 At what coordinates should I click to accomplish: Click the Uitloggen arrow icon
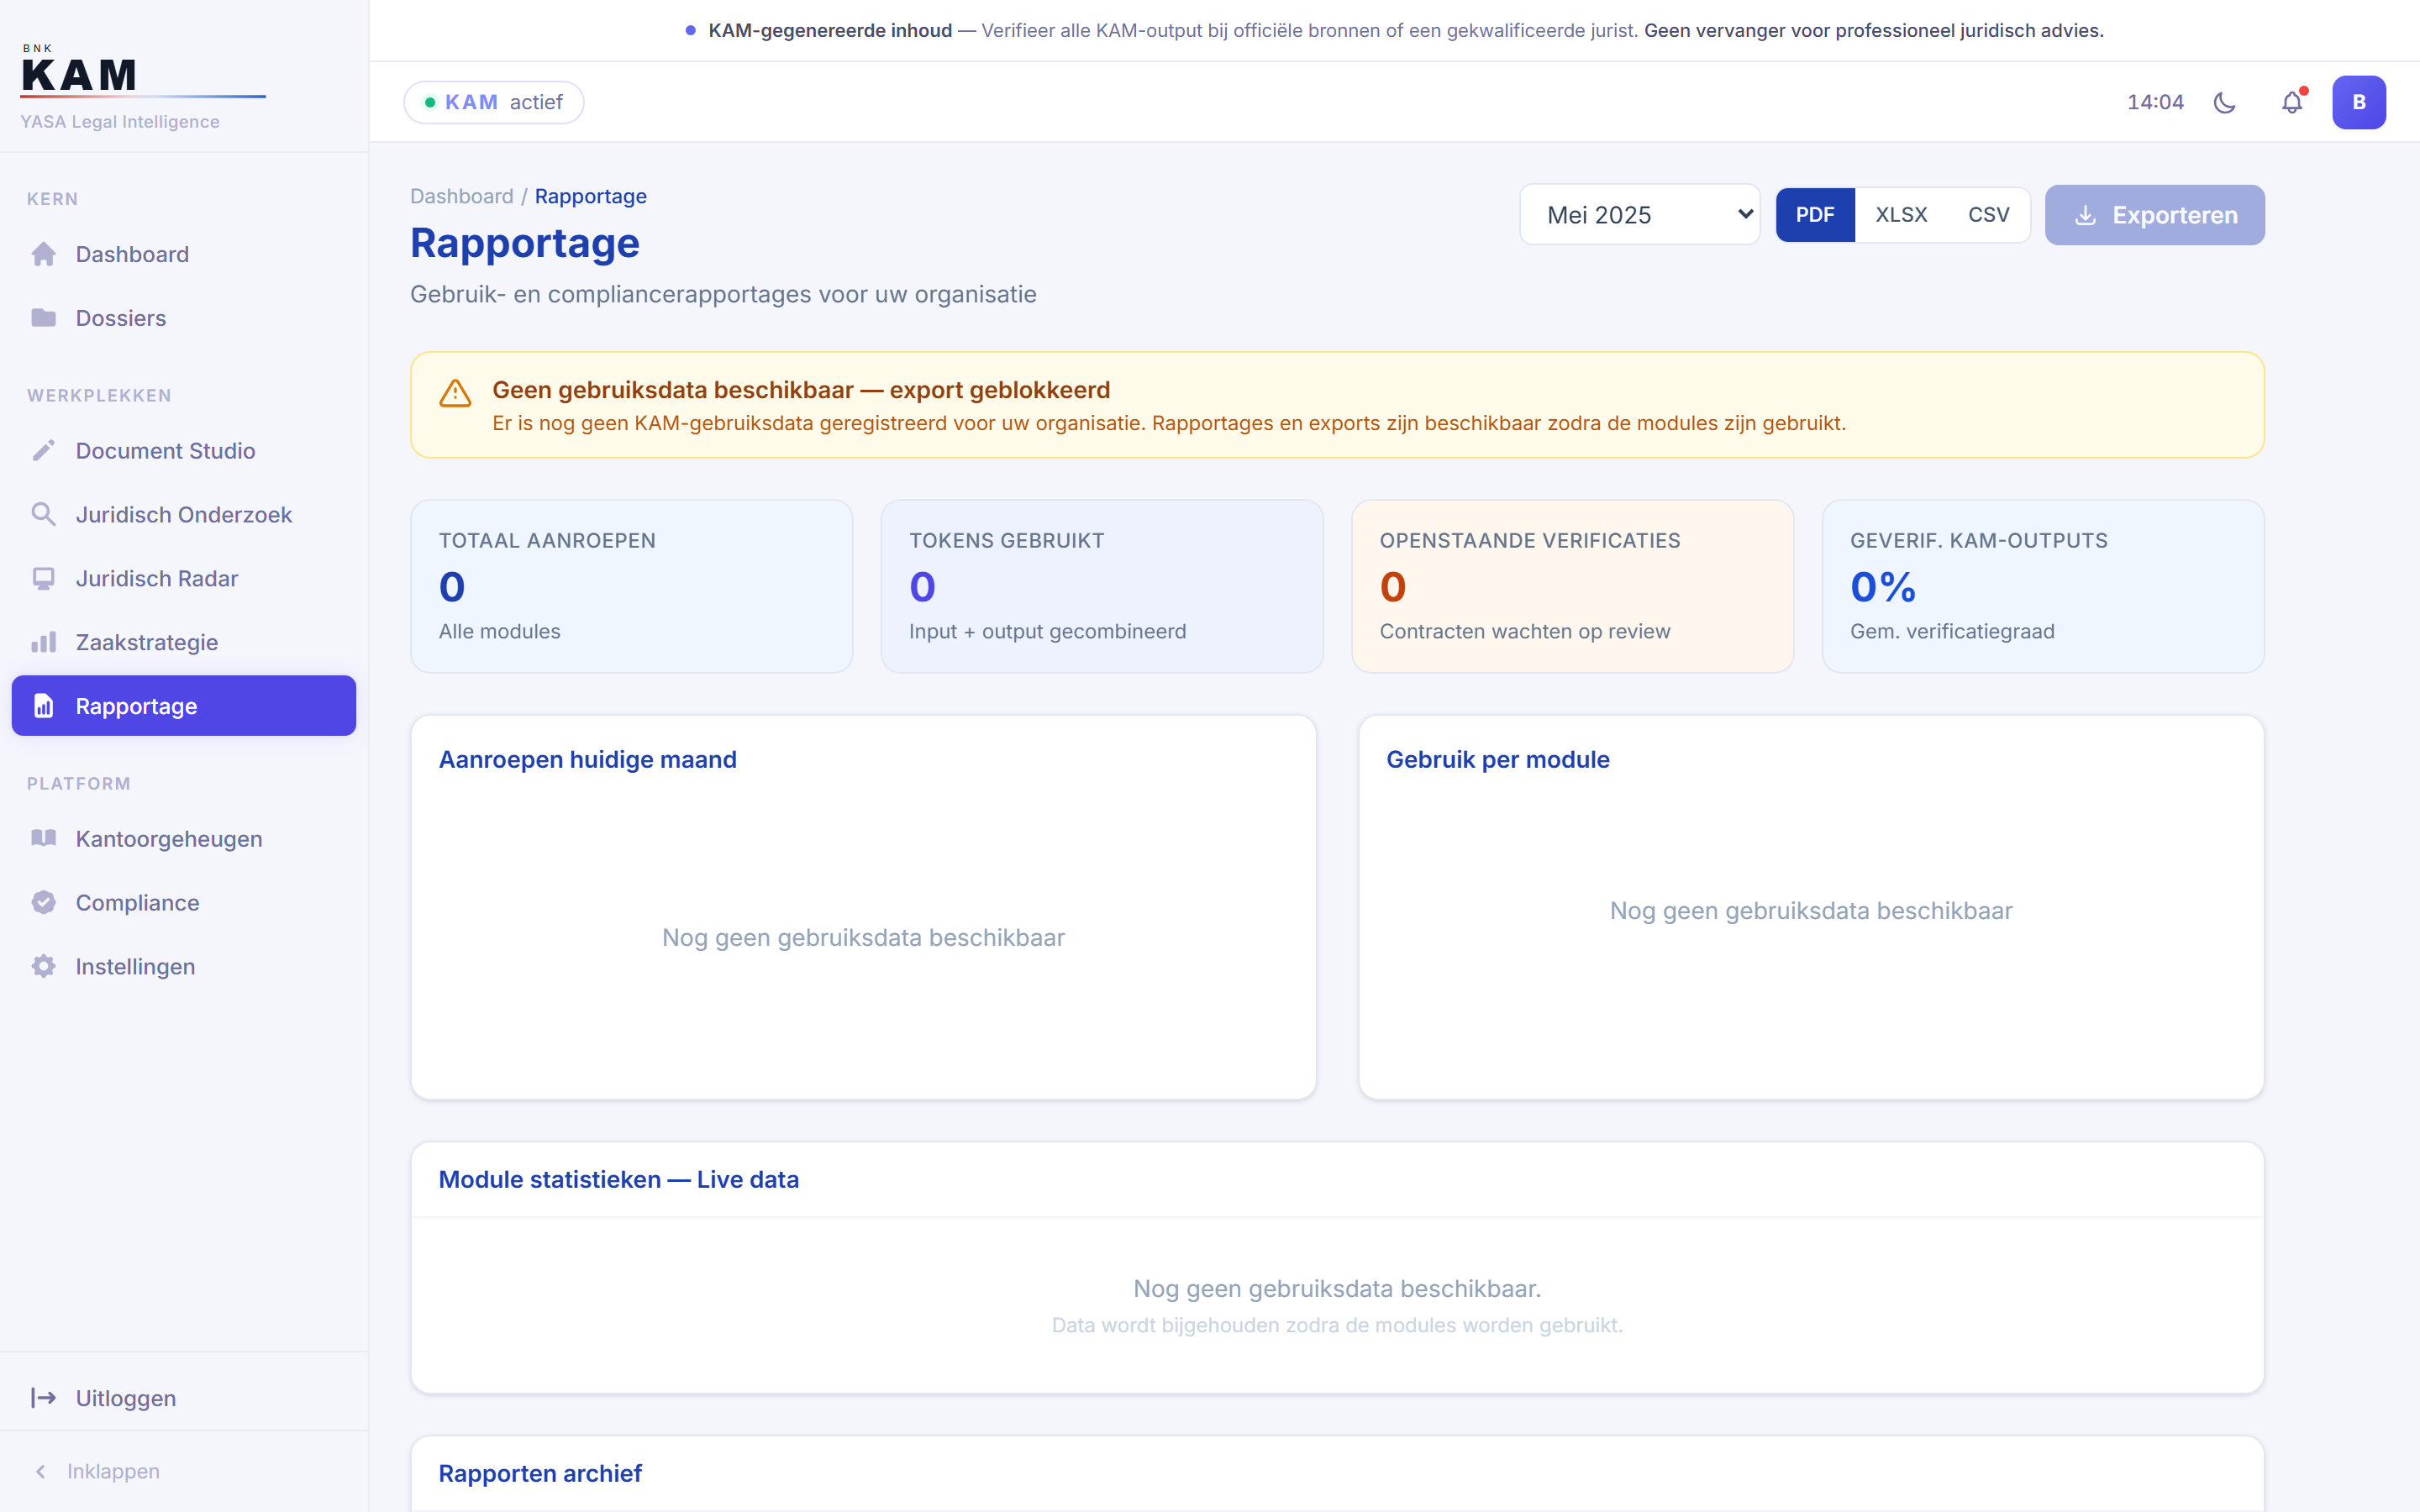tap(43, 1398)
